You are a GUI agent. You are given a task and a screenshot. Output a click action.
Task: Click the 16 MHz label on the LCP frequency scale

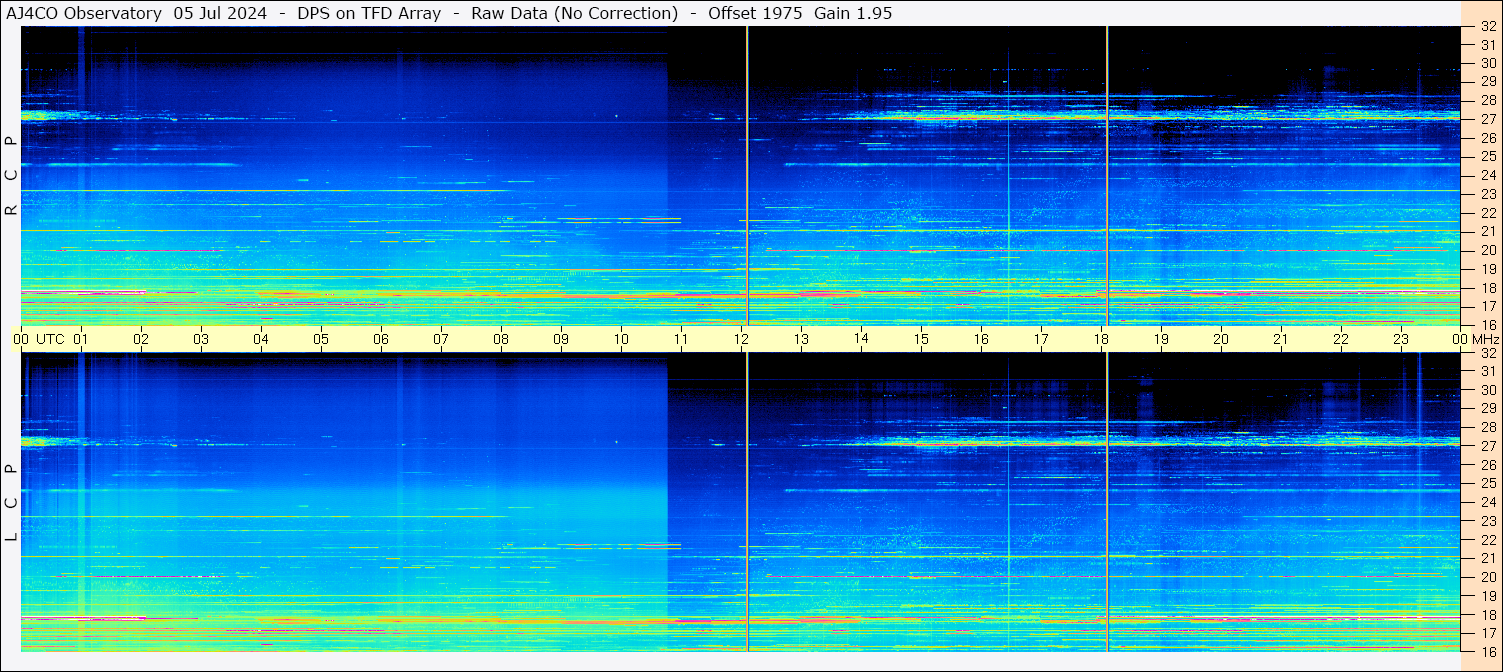[1488, 651]
